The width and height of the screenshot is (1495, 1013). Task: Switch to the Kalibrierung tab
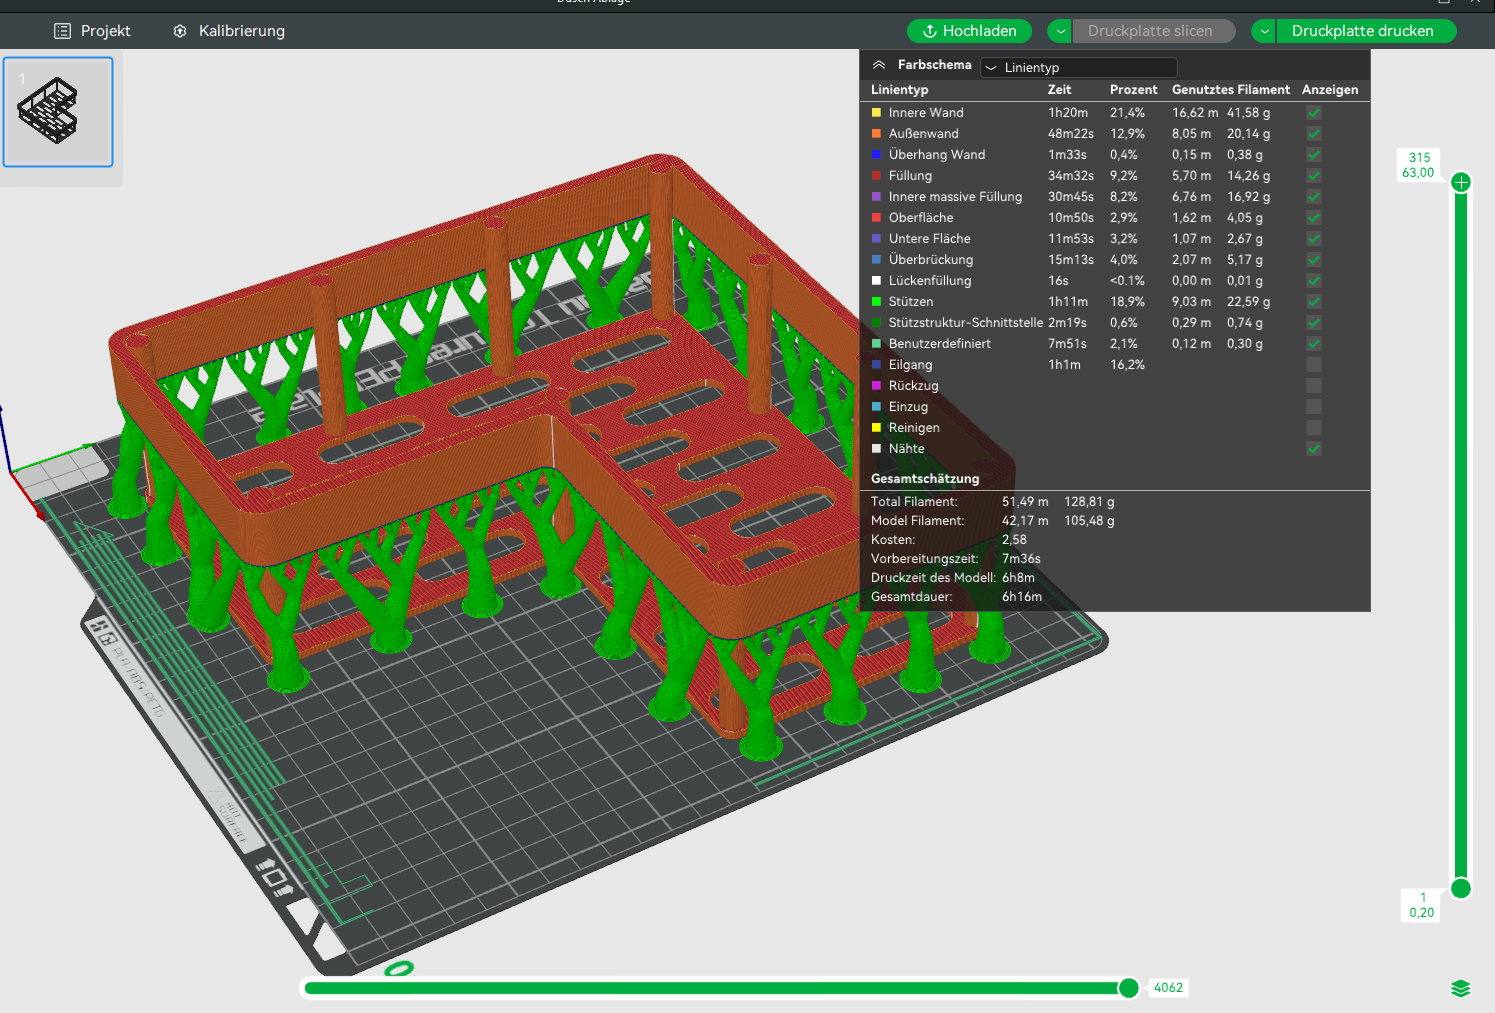(229, 31)
